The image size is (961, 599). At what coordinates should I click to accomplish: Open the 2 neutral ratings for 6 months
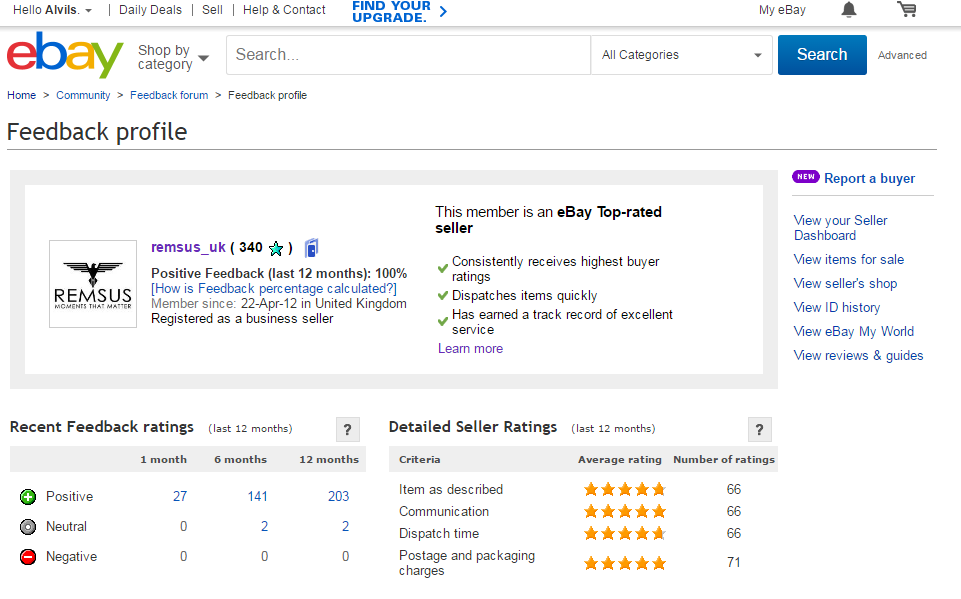264,526
